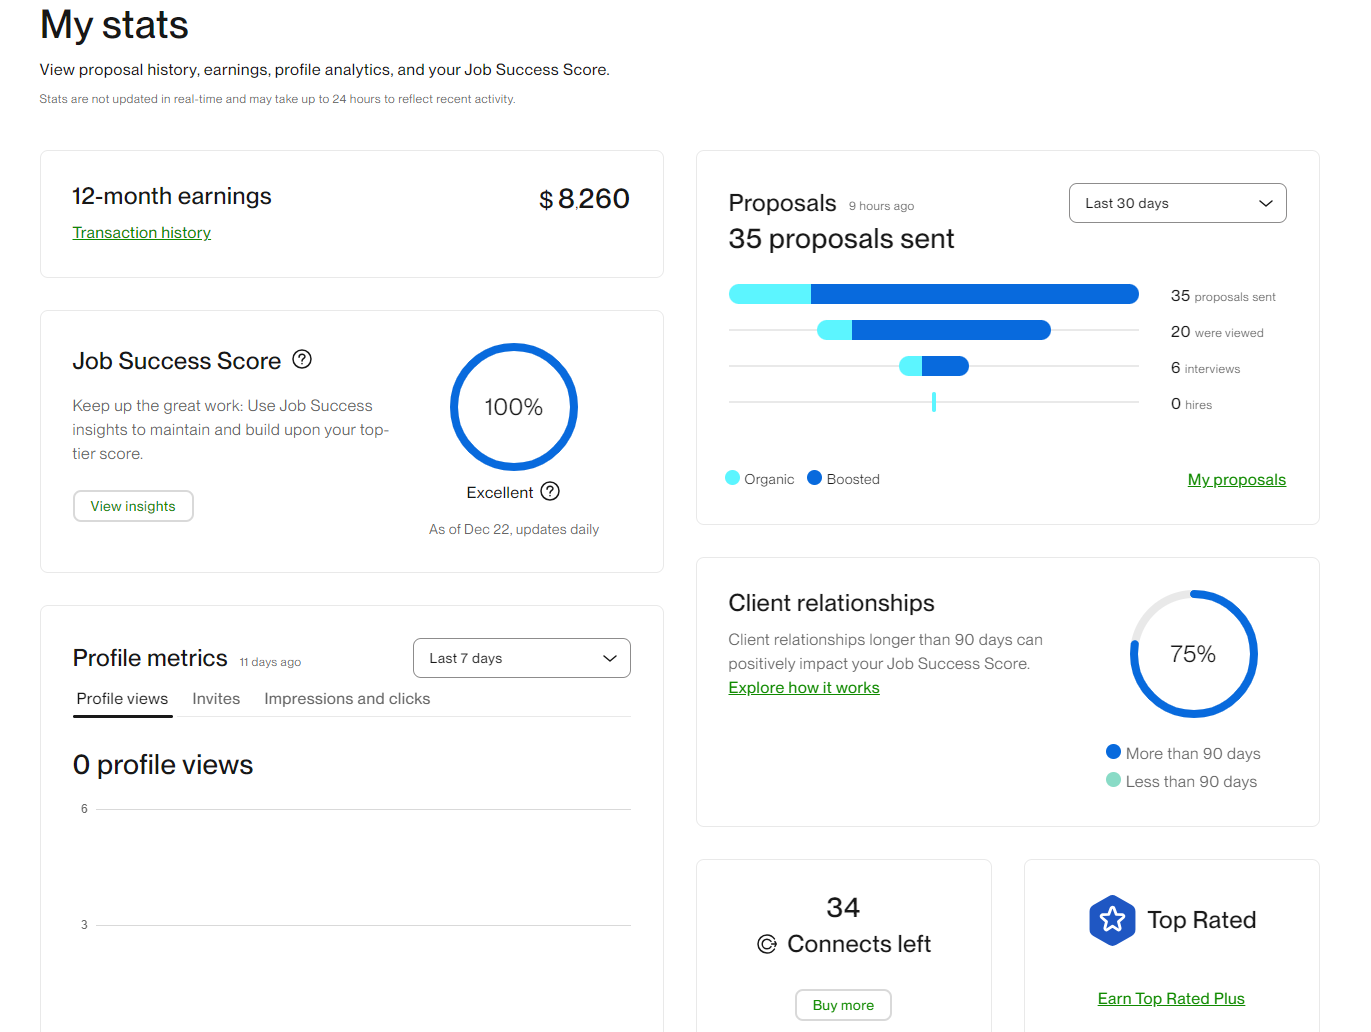Open the Last 30 days dropdown
1371x1032 pixels.
tap(1177, 203)
